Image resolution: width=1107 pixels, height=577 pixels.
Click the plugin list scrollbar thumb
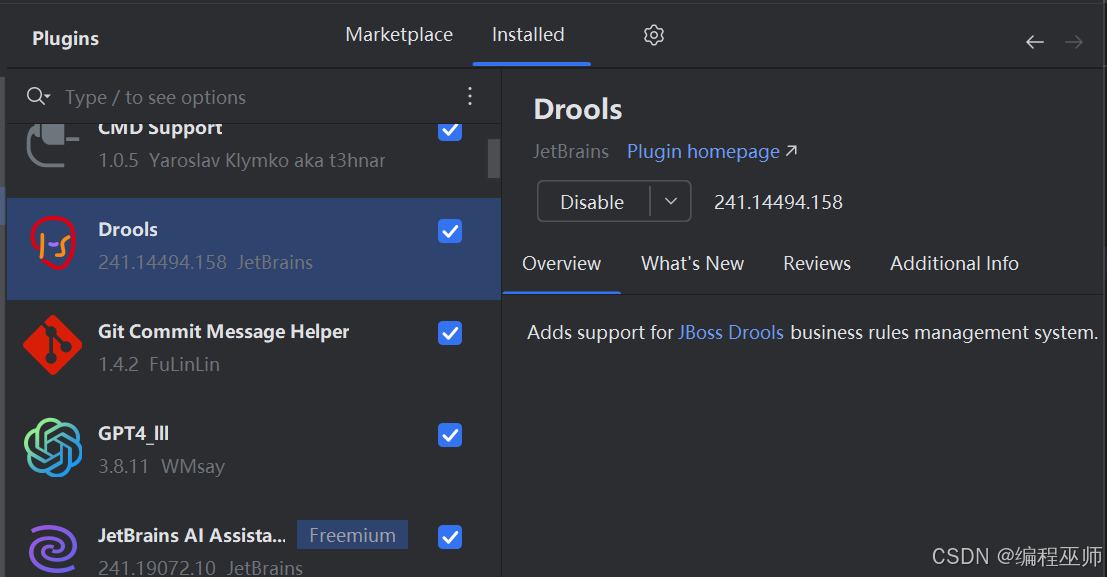point(493,158)
